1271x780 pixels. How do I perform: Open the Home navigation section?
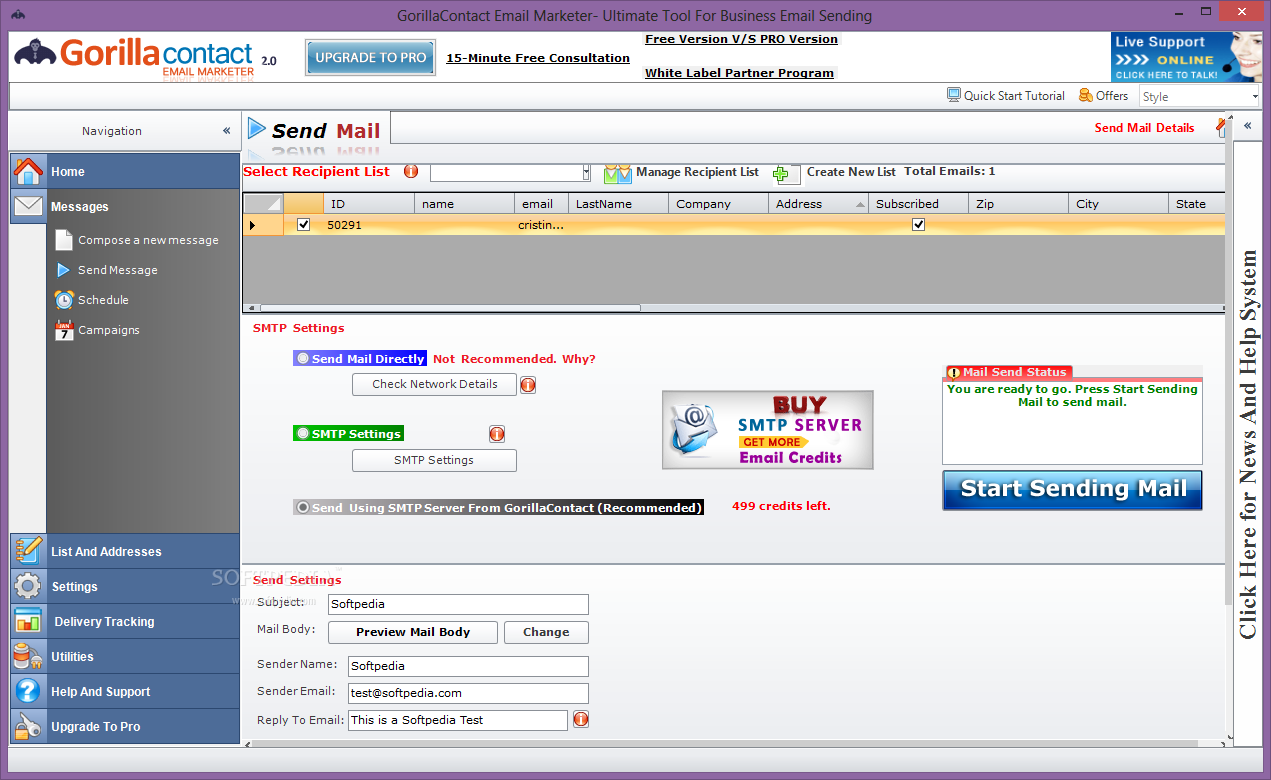click(125, 171)
